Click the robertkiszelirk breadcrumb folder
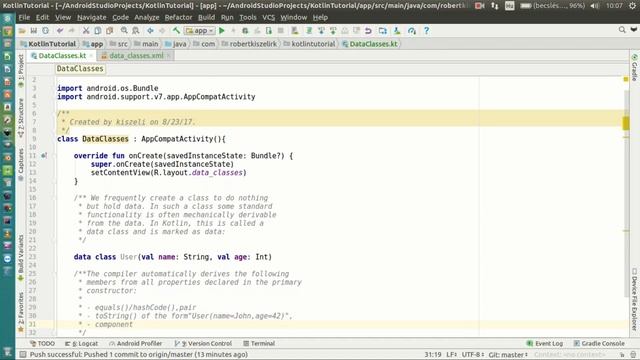Viewport: 640px width, 360px height. click(x=249, y=44)
